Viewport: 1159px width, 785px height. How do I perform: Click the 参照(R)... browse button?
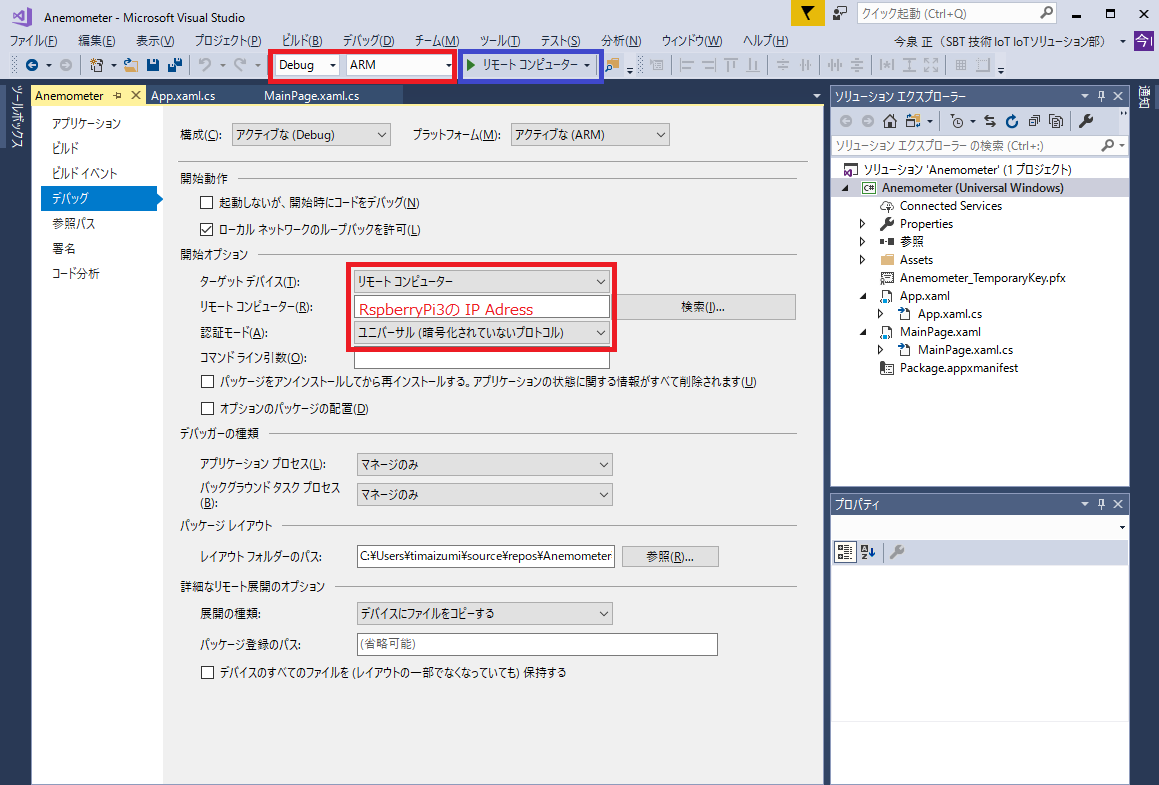click(x=670, y=557)
